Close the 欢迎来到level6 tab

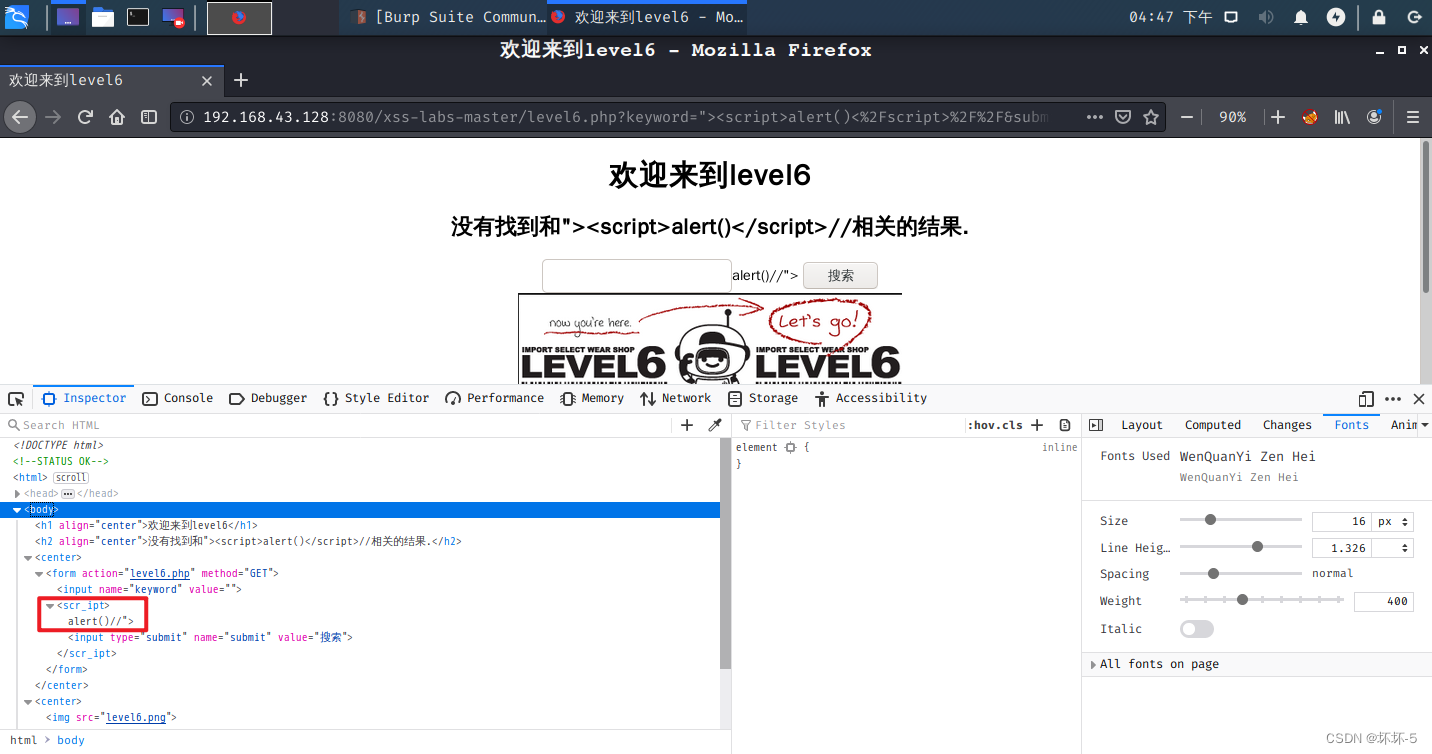tap(207, 81)
